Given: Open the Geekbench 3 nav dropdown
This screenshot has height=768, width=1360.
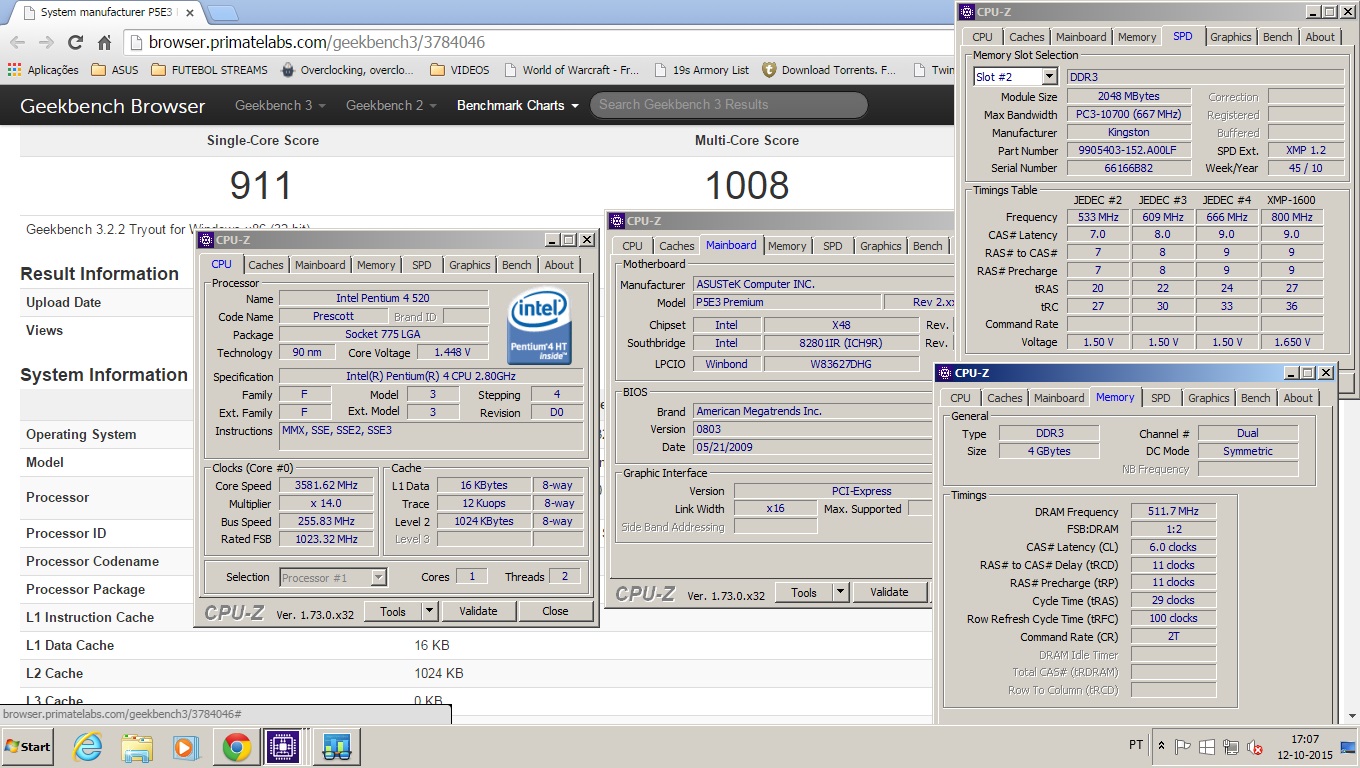Looking at the screenshot, I should pos(280,105).
